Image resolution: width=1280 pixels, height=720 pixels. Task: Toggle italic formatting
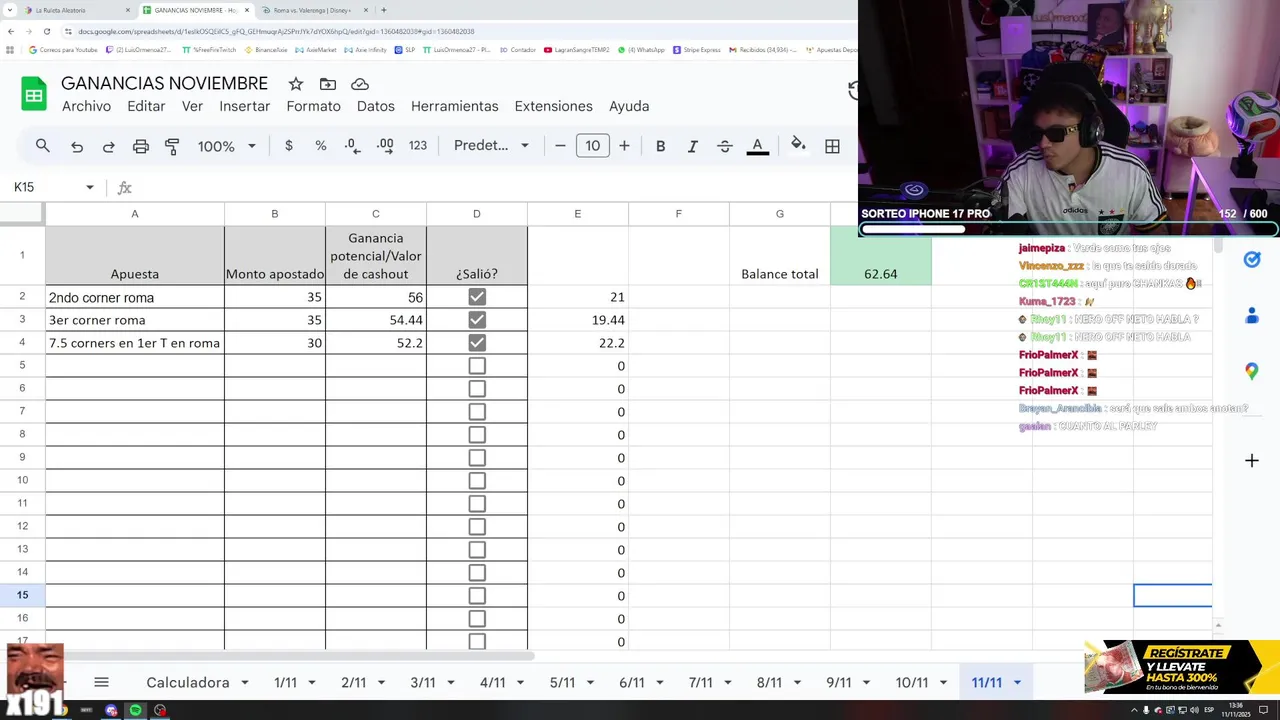(x=692, y=146)
